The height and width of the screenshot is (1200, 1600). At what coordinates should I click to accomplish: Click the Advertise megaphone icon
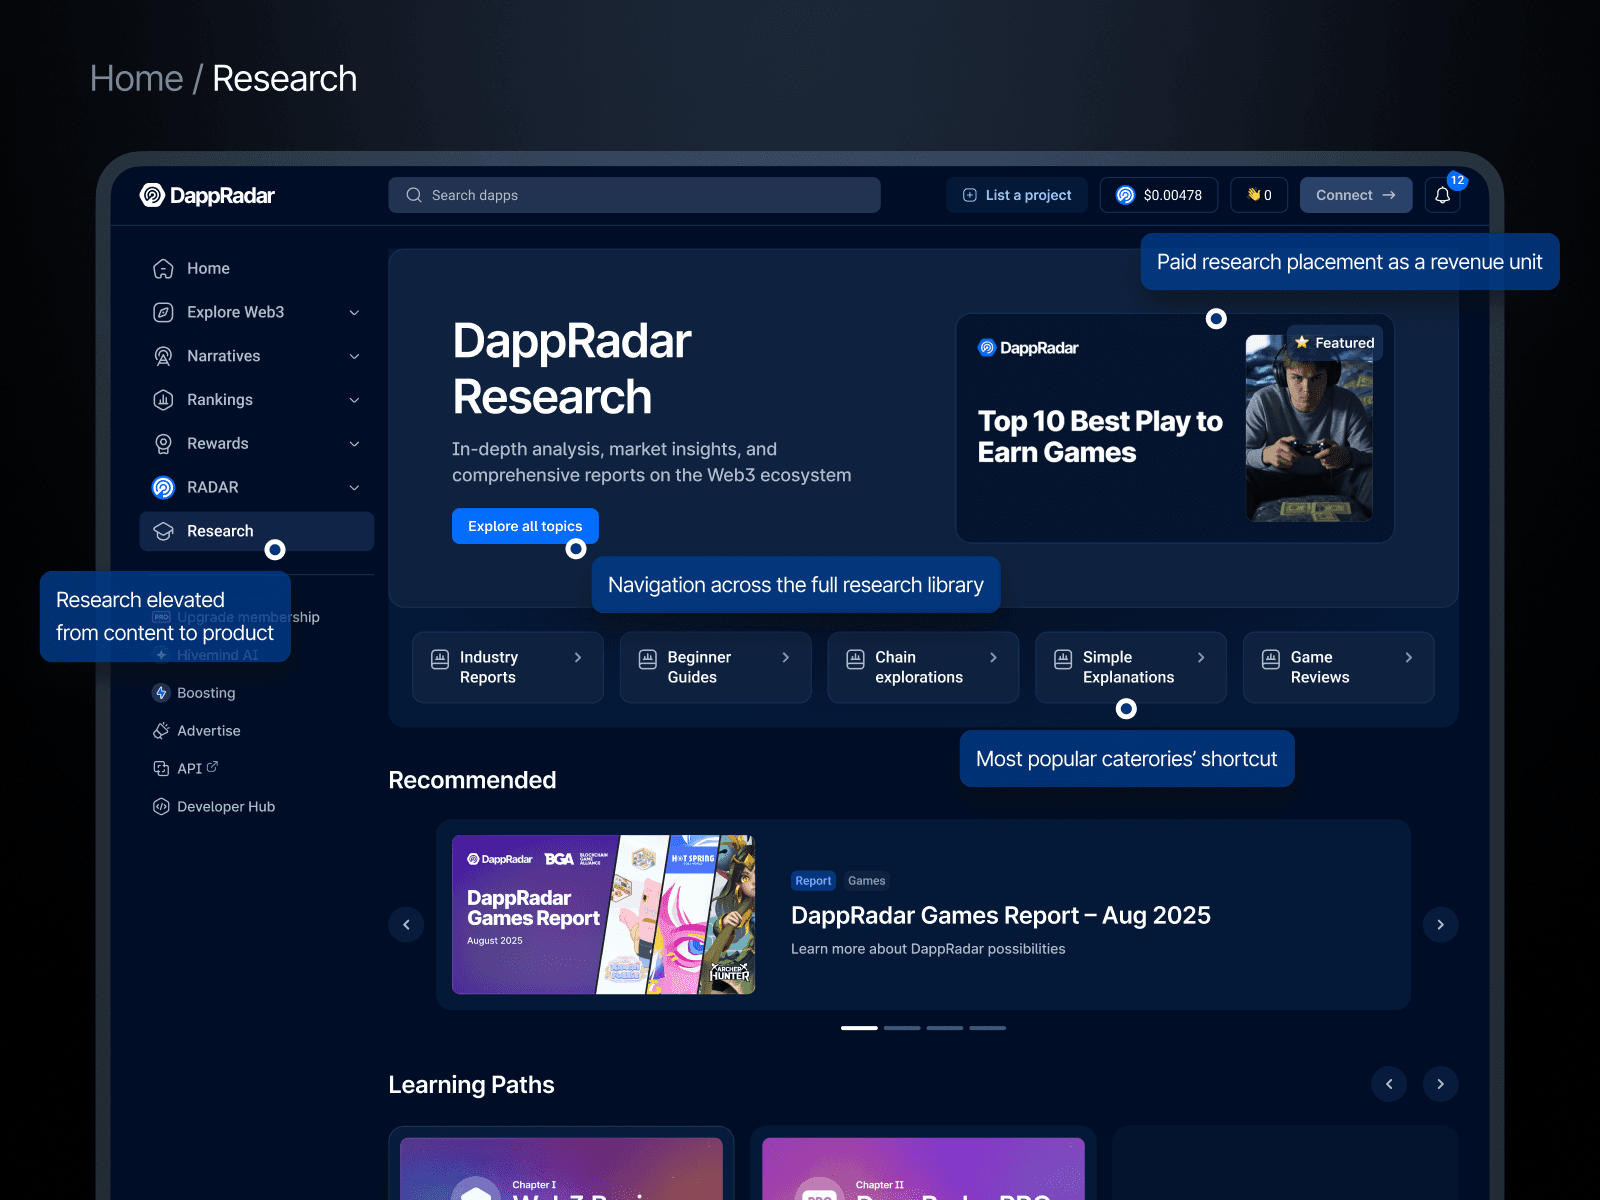[x=161, y=731]
